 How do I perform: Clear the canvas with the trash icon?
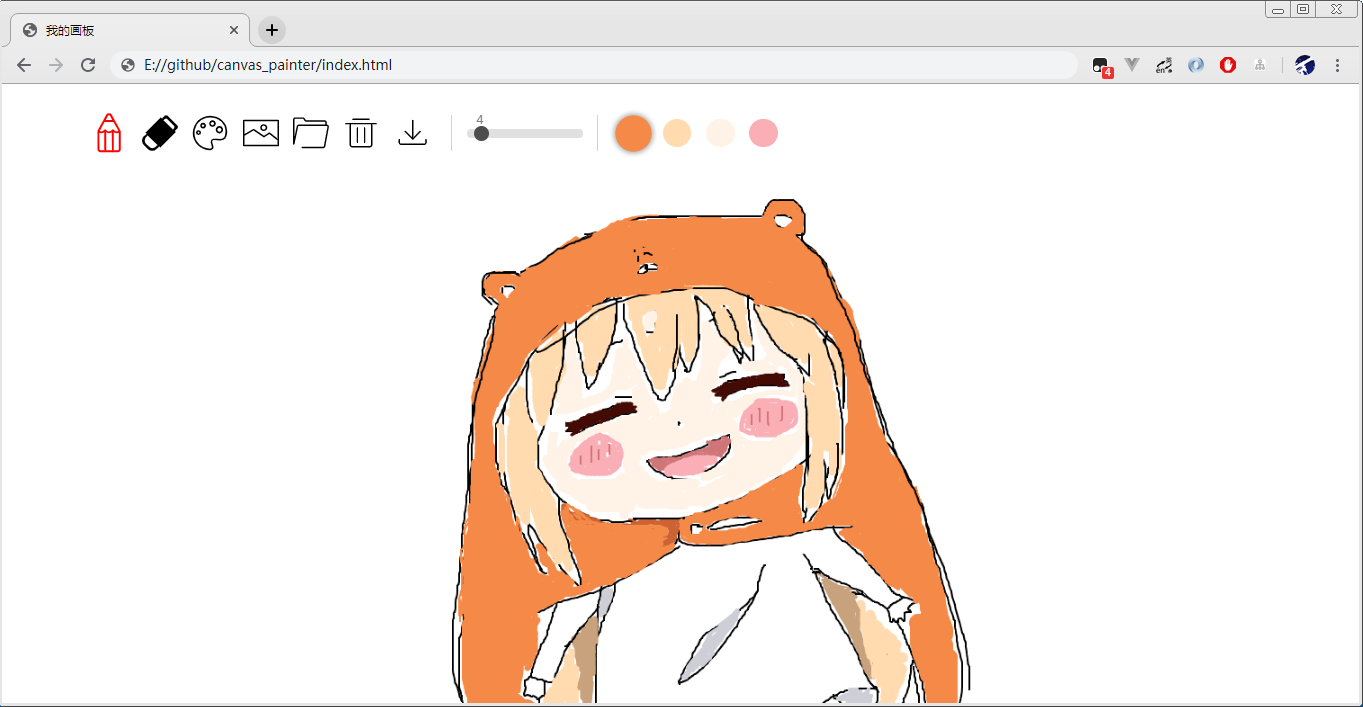click(361, 132)
